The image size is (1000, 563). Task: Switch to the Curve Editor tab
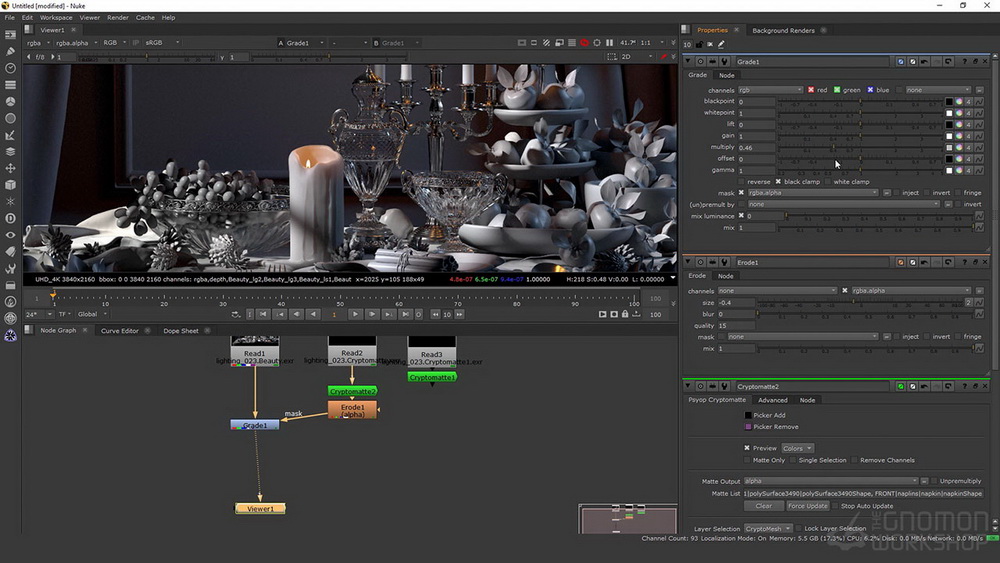(x=120, y=331)
